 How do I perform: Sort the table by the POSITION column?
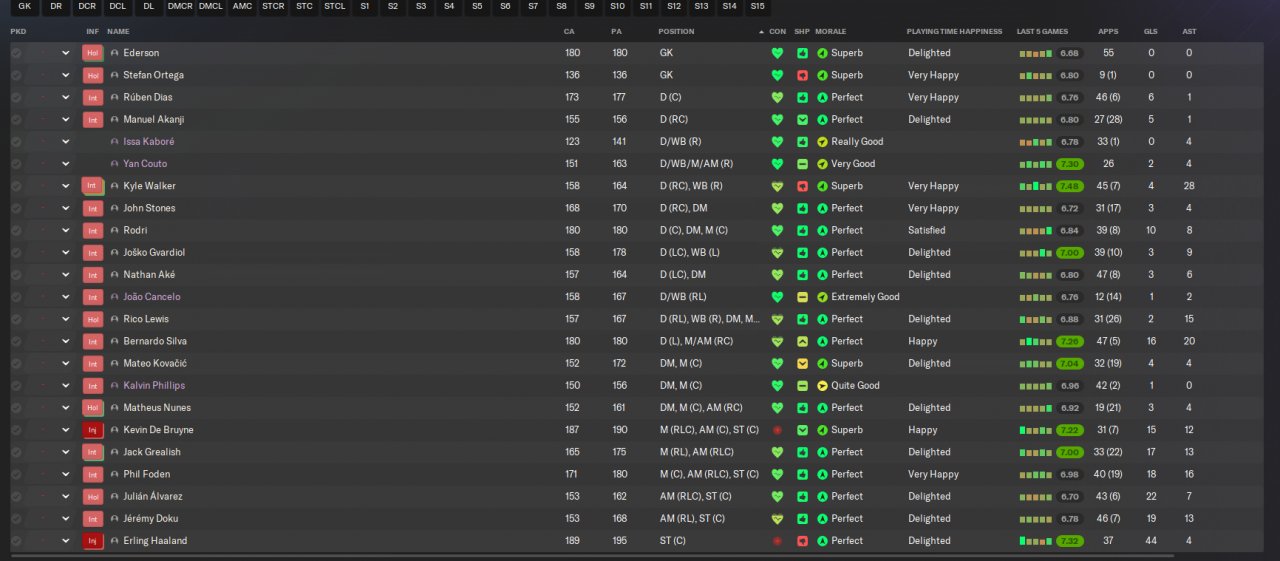pos(676,31)
